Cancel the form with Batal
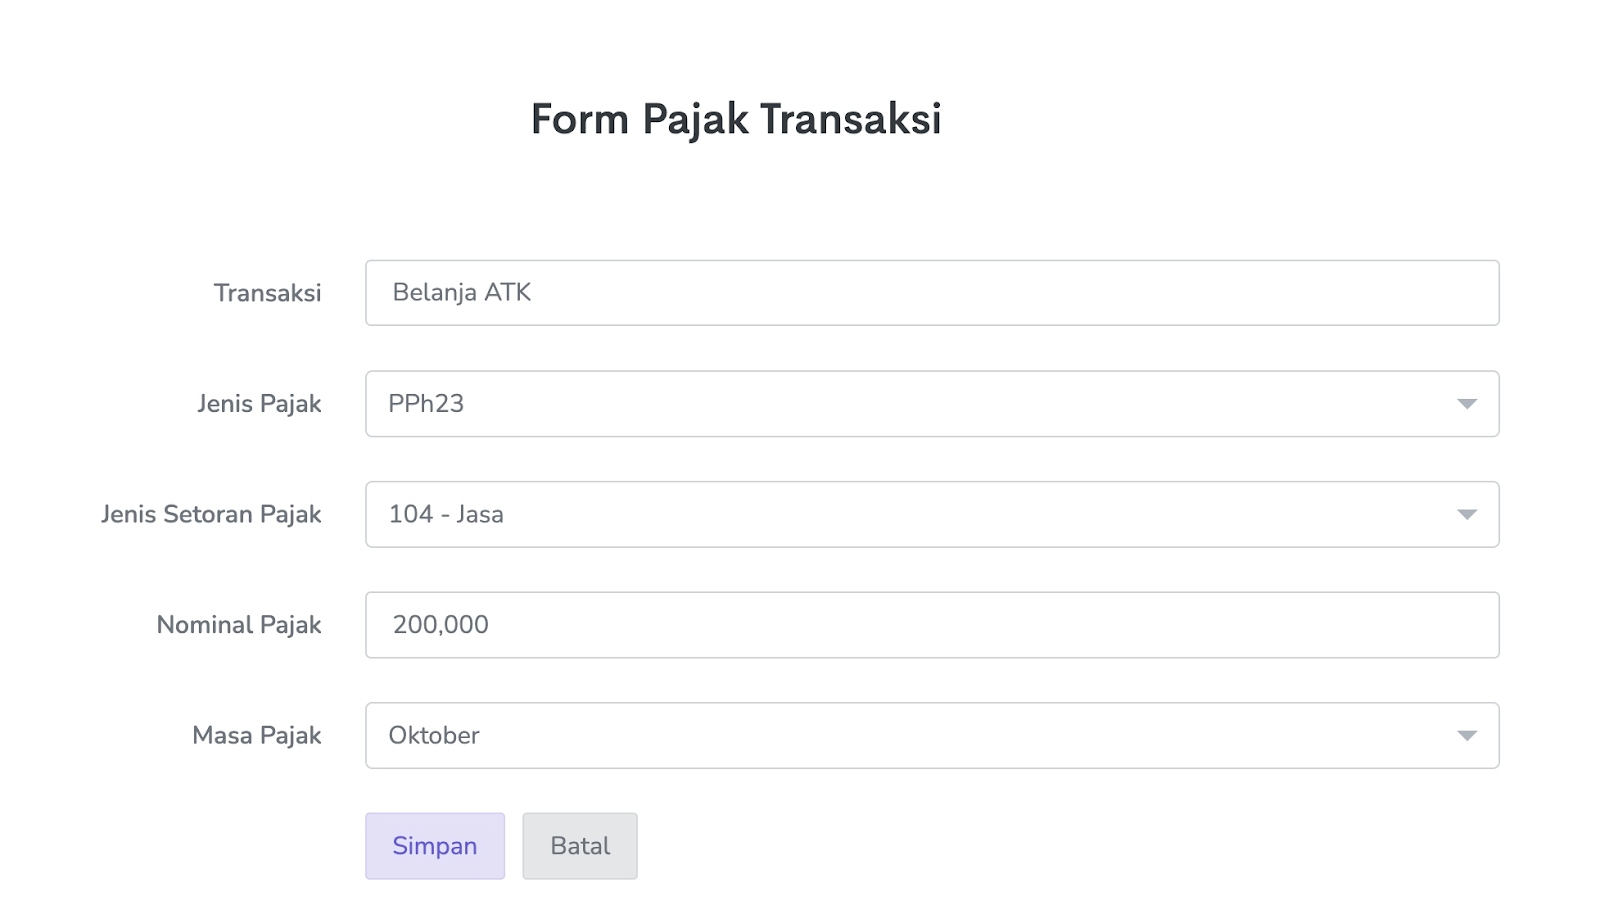This screenshot has height=919, width=1600. pyautogui.click(x=580, y=846)
